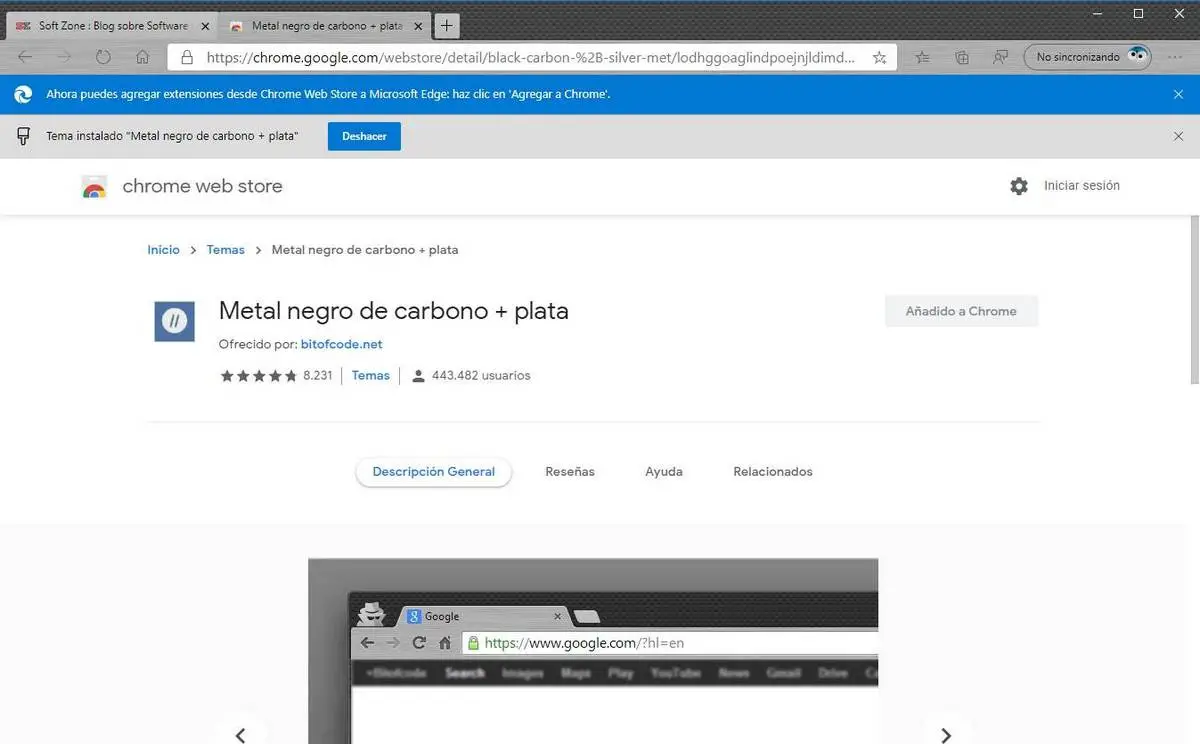Show next screenshot with right arrow
Screen dimensions: 1200x744
(946, 734)
